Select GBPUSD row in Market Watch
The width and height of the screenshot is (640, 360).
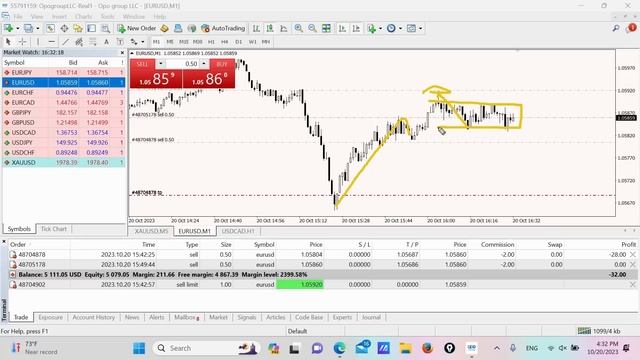[64, 122]
